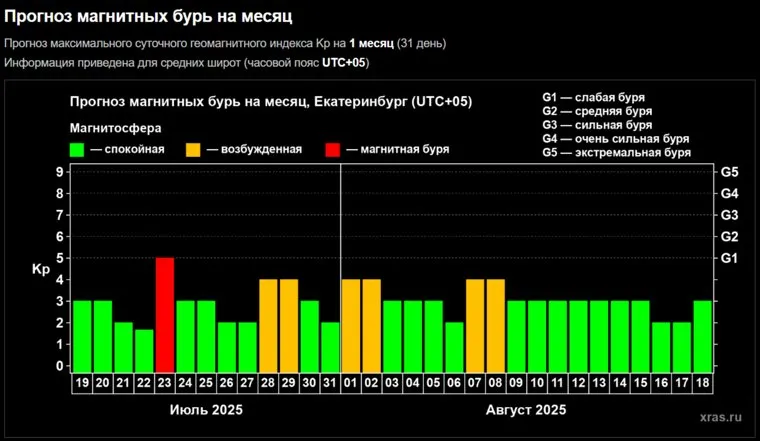
Task: Click the 'Июль 2025' month label
Action: (205, 410)
